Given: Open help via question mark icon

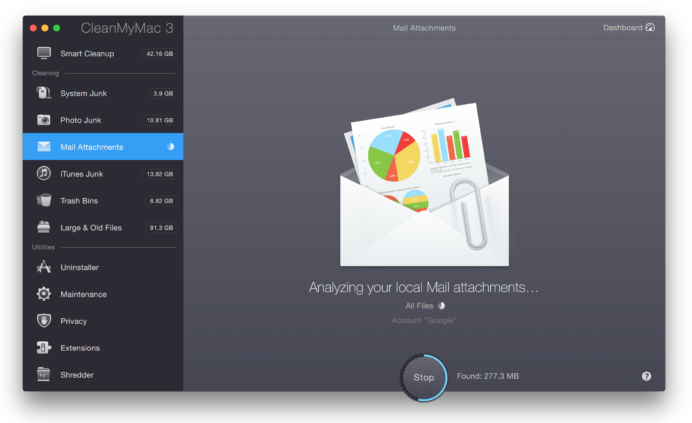Looking at the screenshot, I should 646,376.
